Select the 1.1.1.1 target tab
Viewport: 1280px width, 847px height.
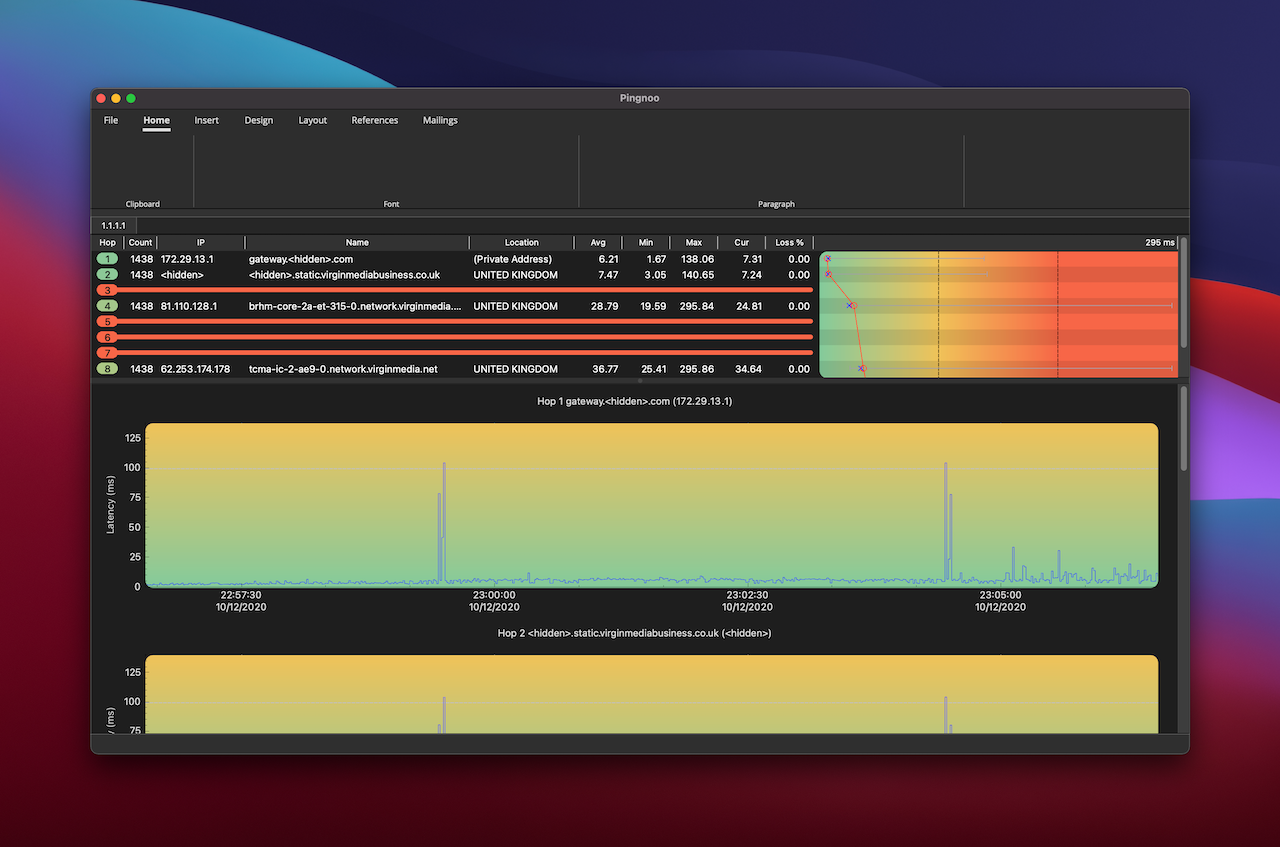click(x=114, y=226)
